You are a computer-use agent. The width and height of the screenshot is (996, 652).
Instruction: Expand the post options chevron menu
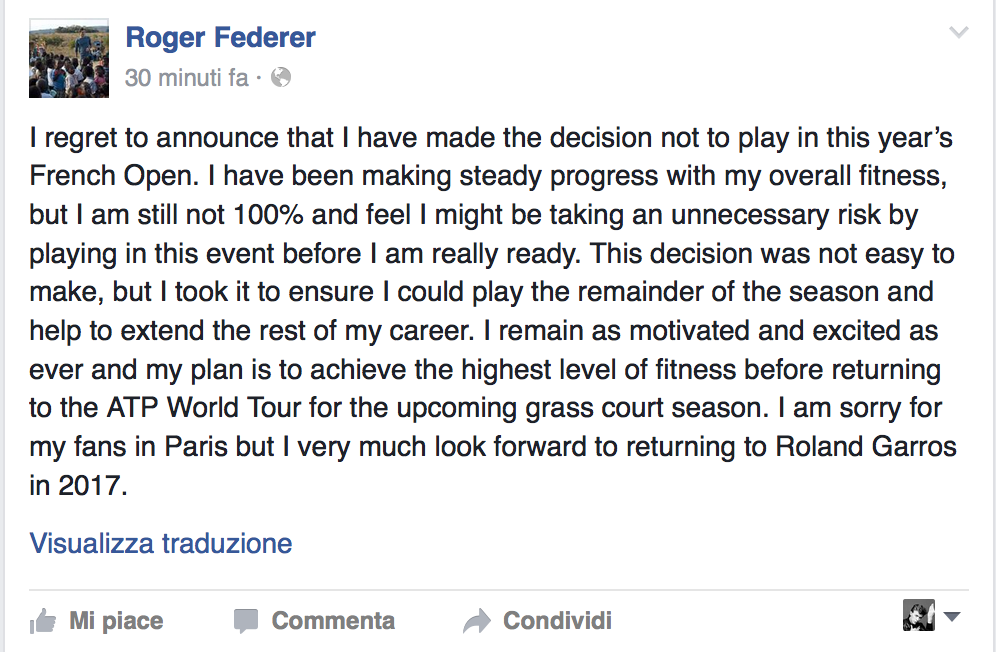point(958,34)
